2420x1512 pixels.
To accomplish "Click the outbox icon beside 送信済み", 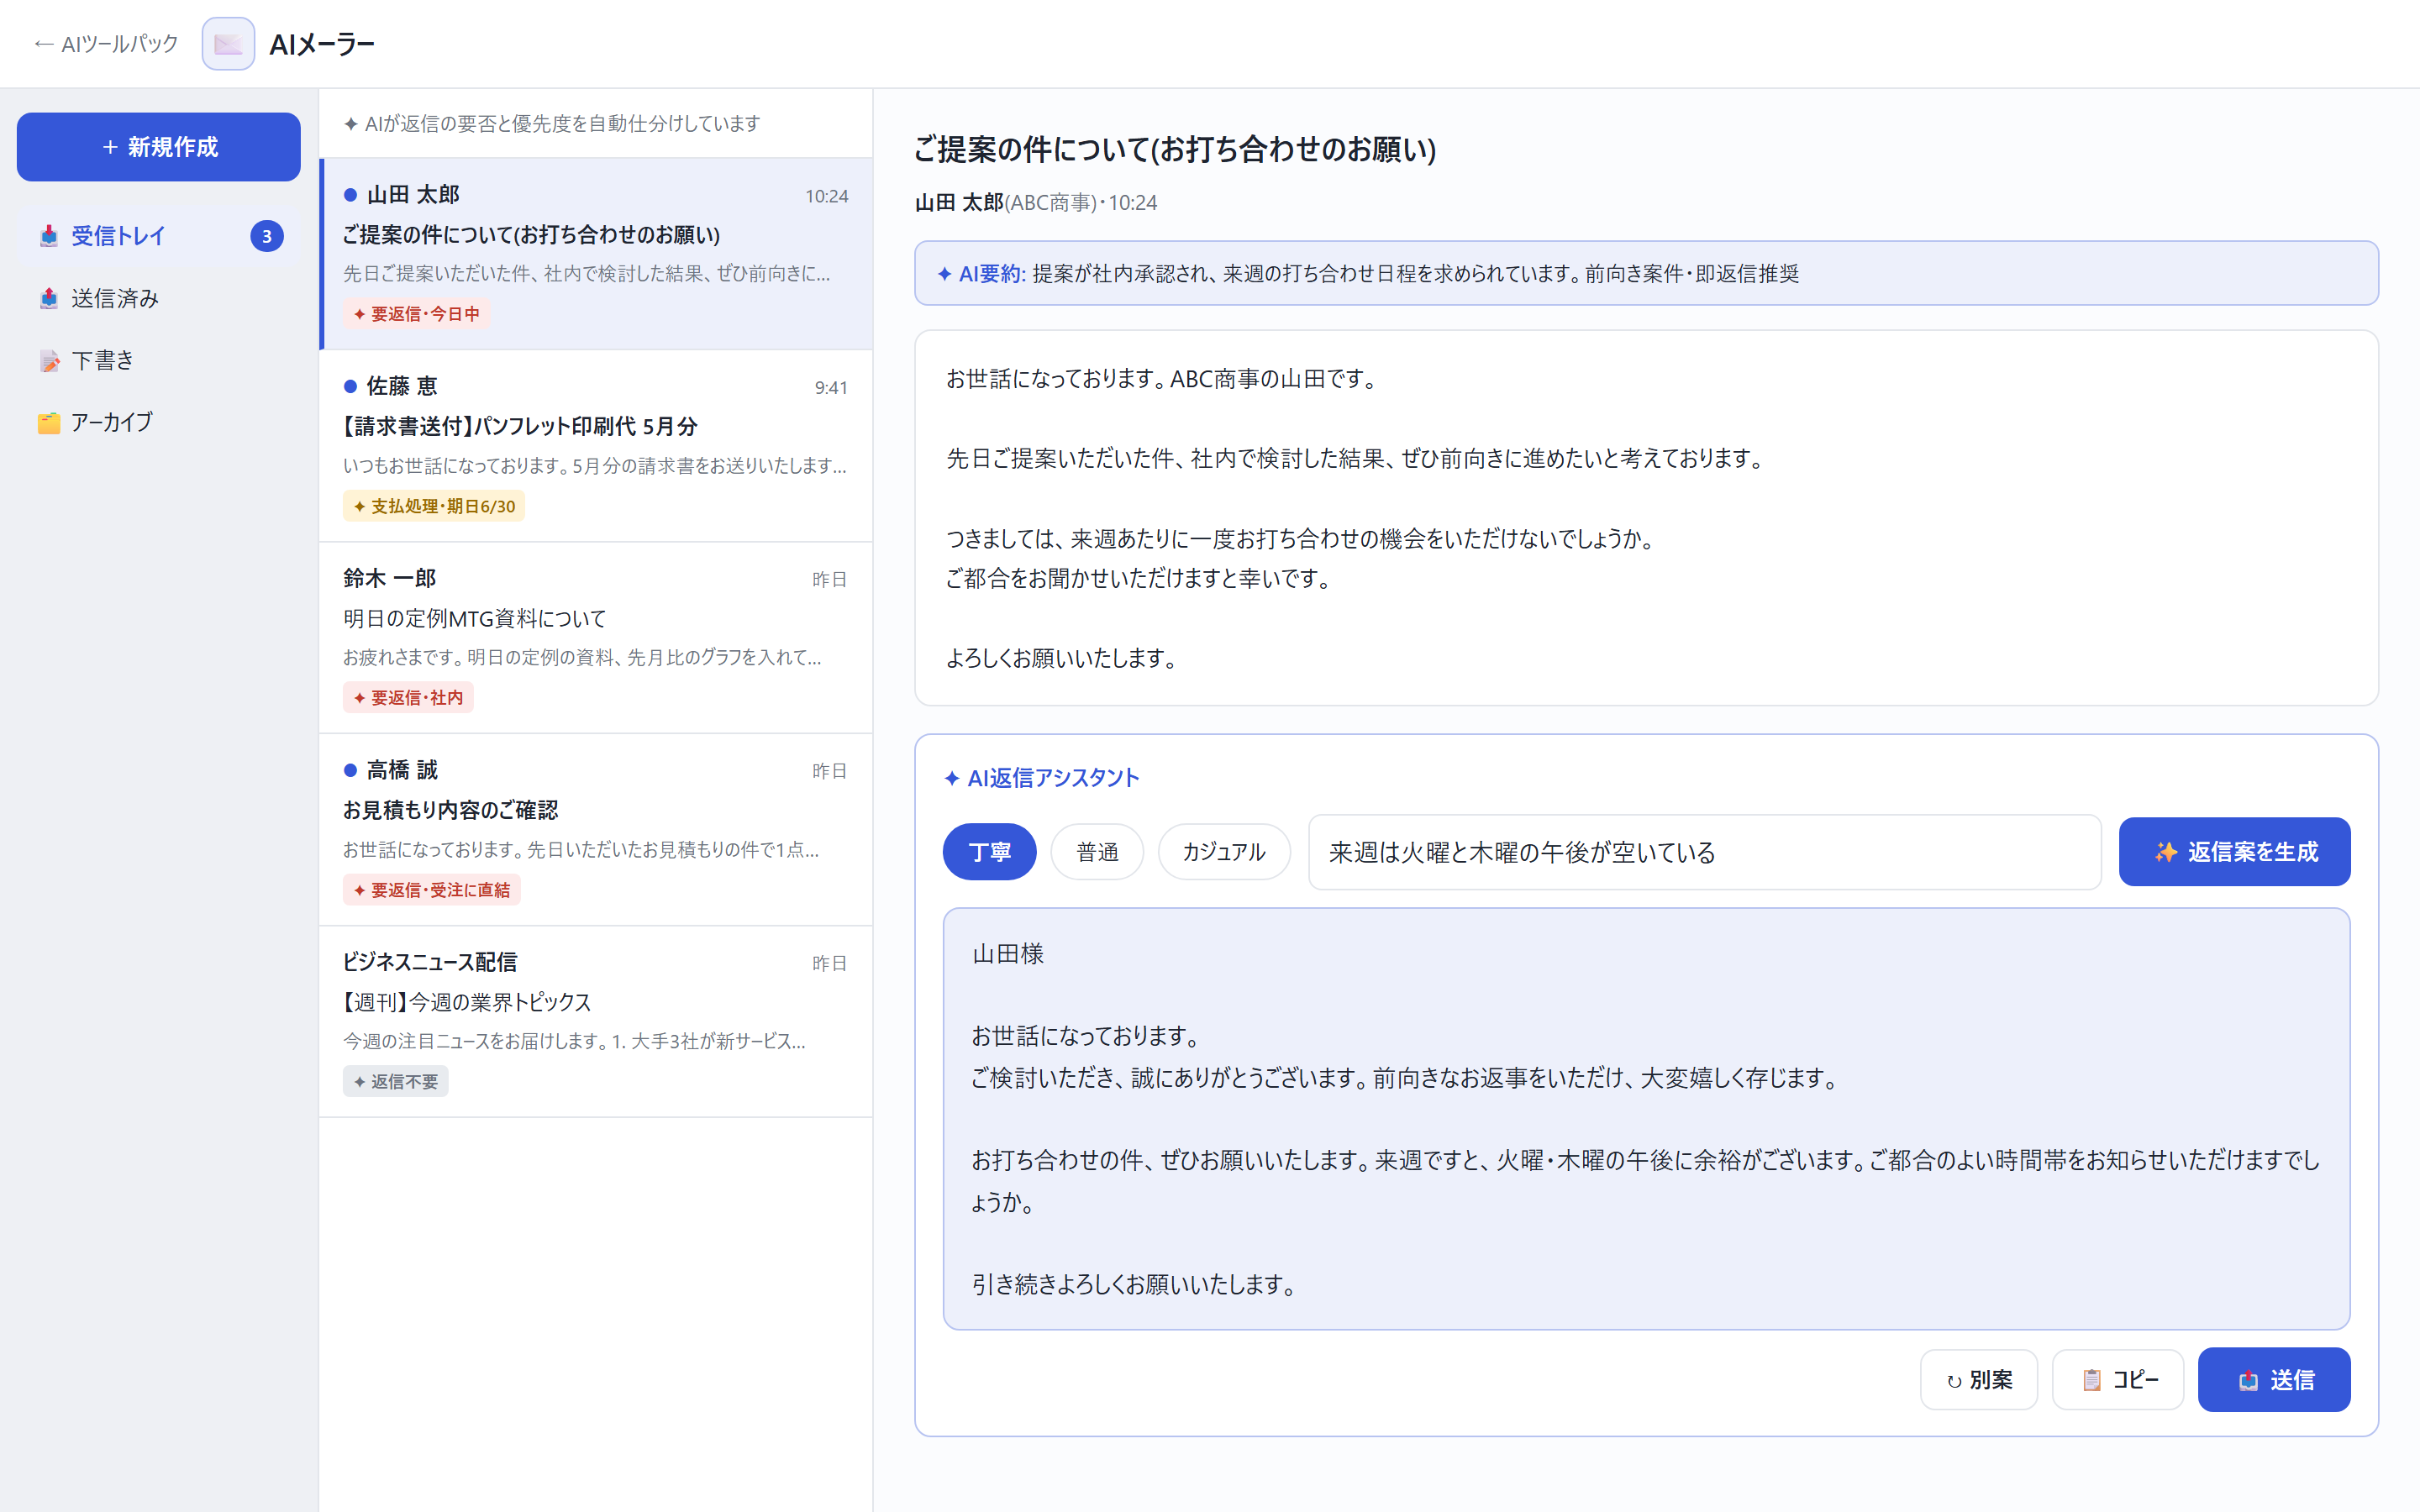I will tap(49, 298).
